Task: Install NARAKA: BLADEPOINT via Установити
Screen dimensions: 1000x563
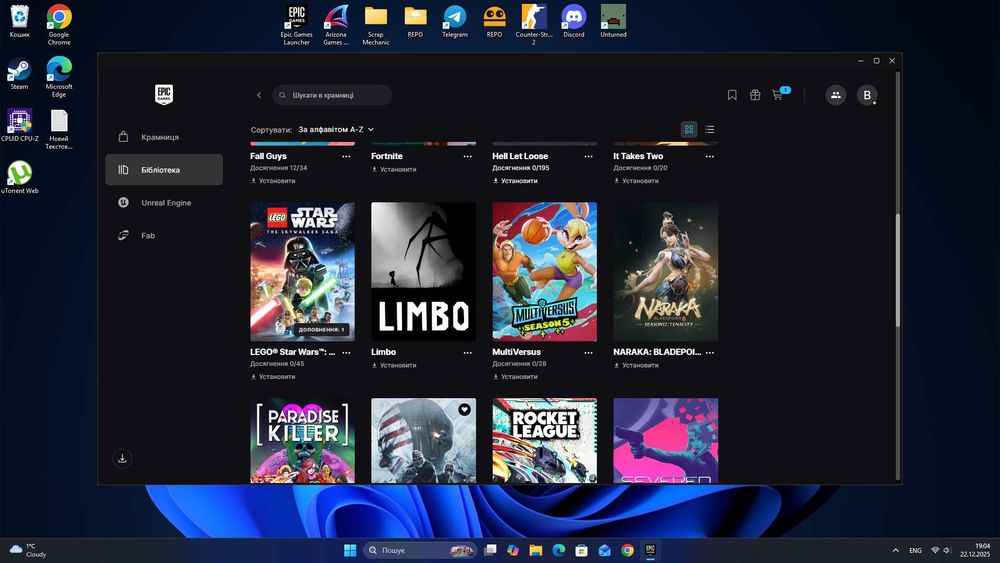Action: [x=636, y=365]
